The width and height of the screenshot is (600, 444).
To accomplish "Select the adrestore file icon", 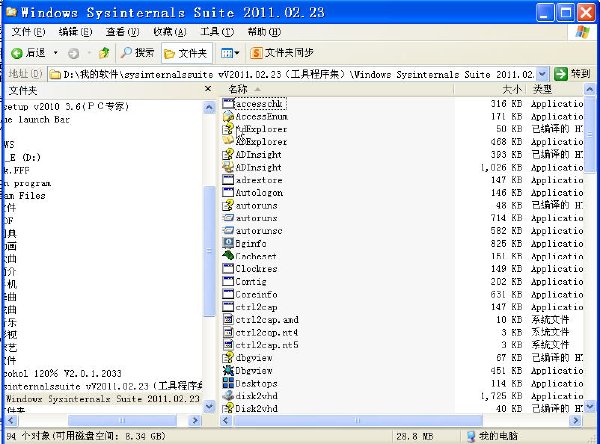I will [228, 180].
